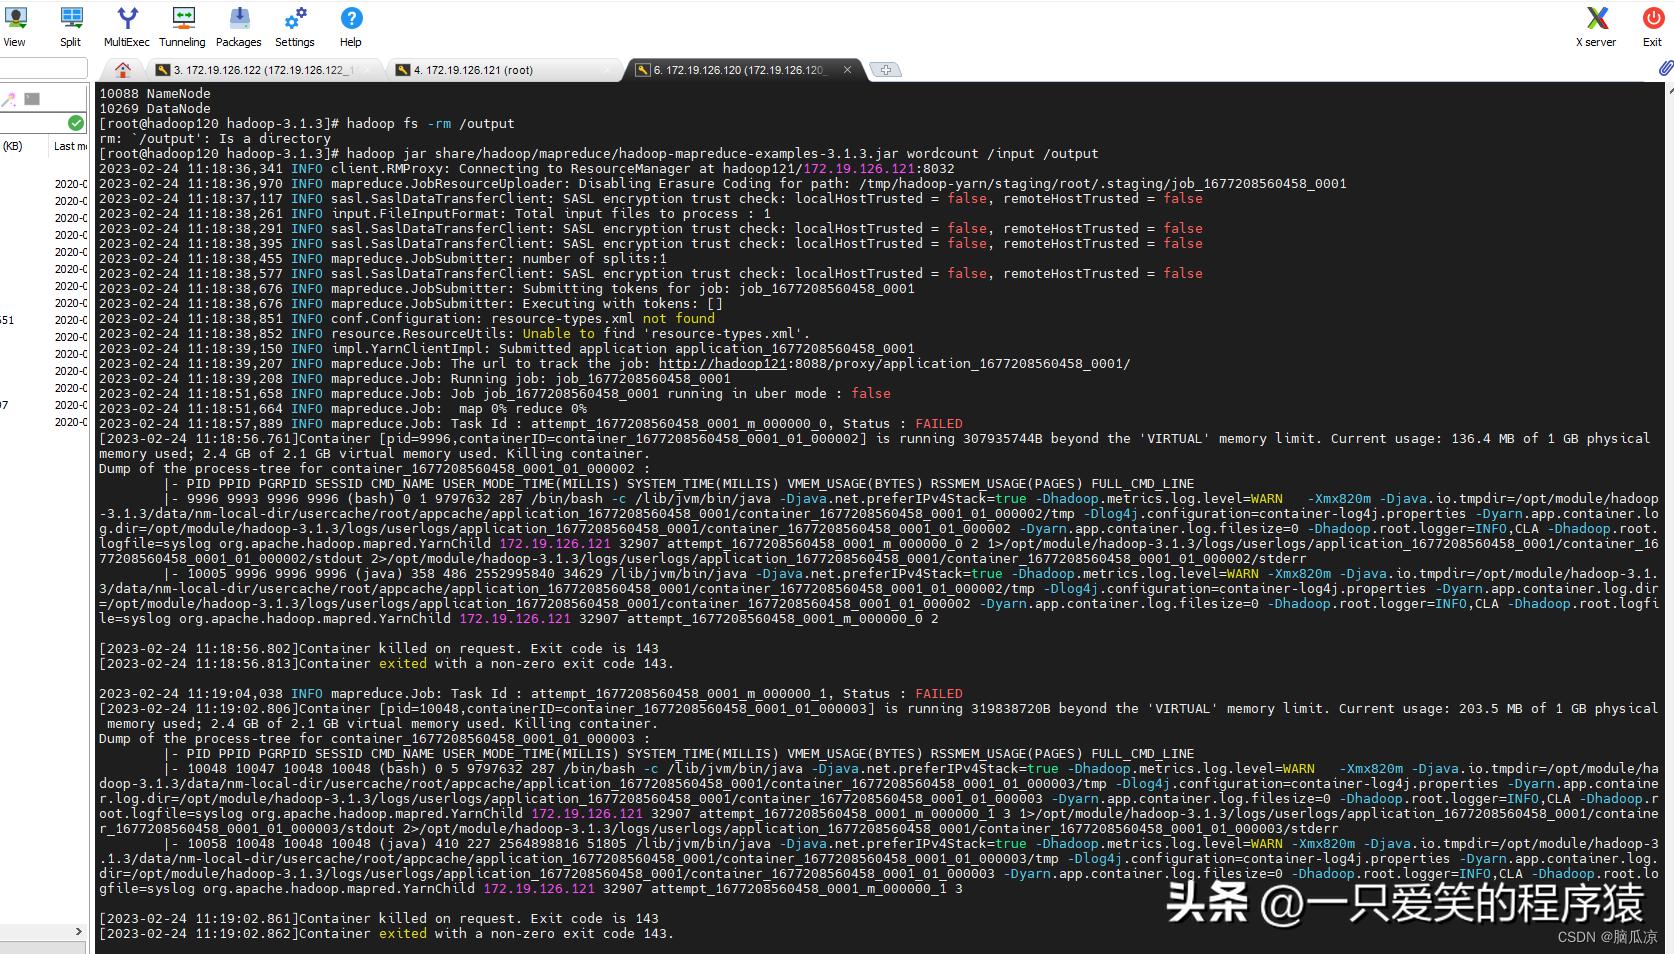Open the Tunneling tool
The width and height of the screenshot is (1674, 954).
[x=182, y=26]
